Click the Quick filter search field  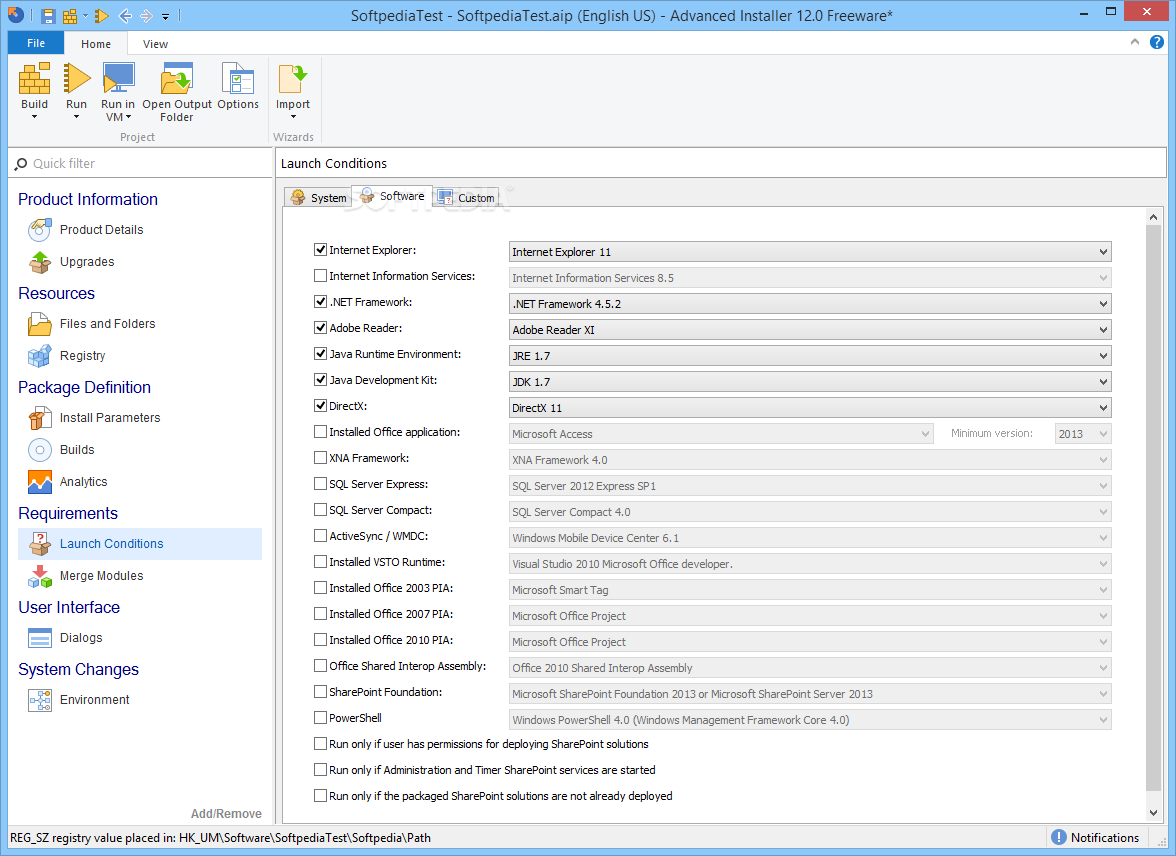click(x=141, y=164)
